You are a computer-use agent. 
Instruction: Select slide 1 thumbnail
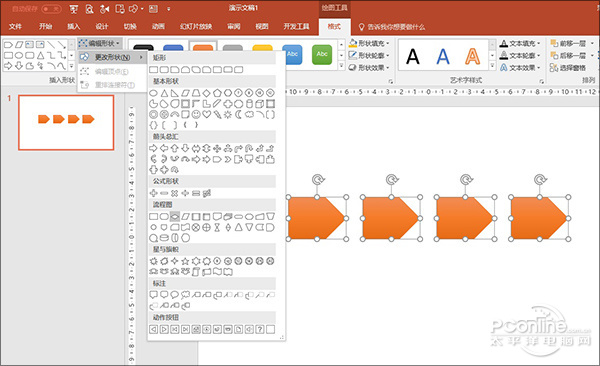click(66, 123)
